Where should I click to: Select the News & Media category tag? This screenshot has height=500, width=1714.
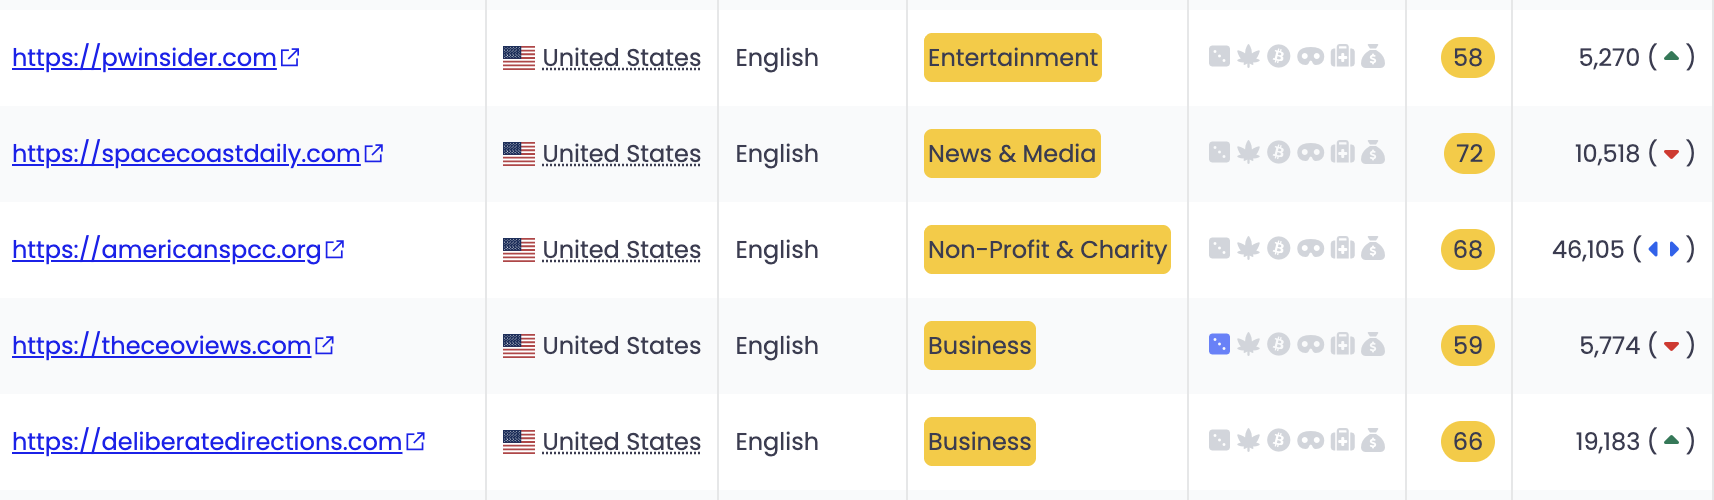point(1012,154)
